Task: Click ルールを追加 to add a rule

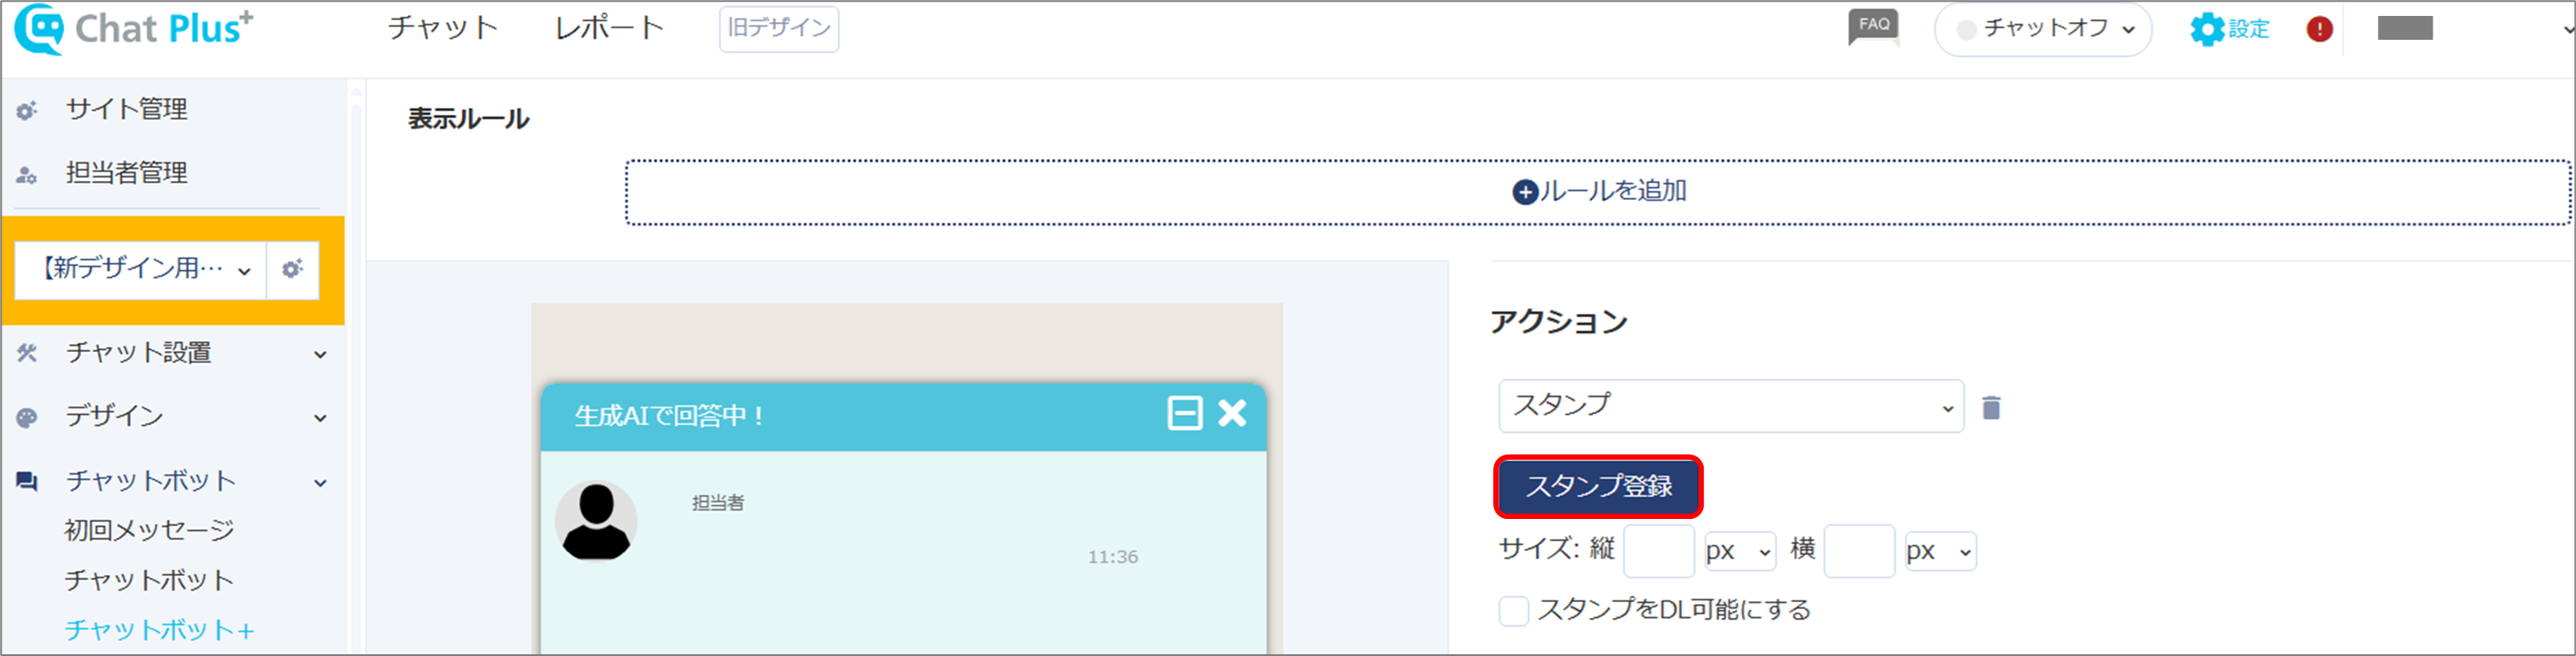Action: coord(1599,191)
